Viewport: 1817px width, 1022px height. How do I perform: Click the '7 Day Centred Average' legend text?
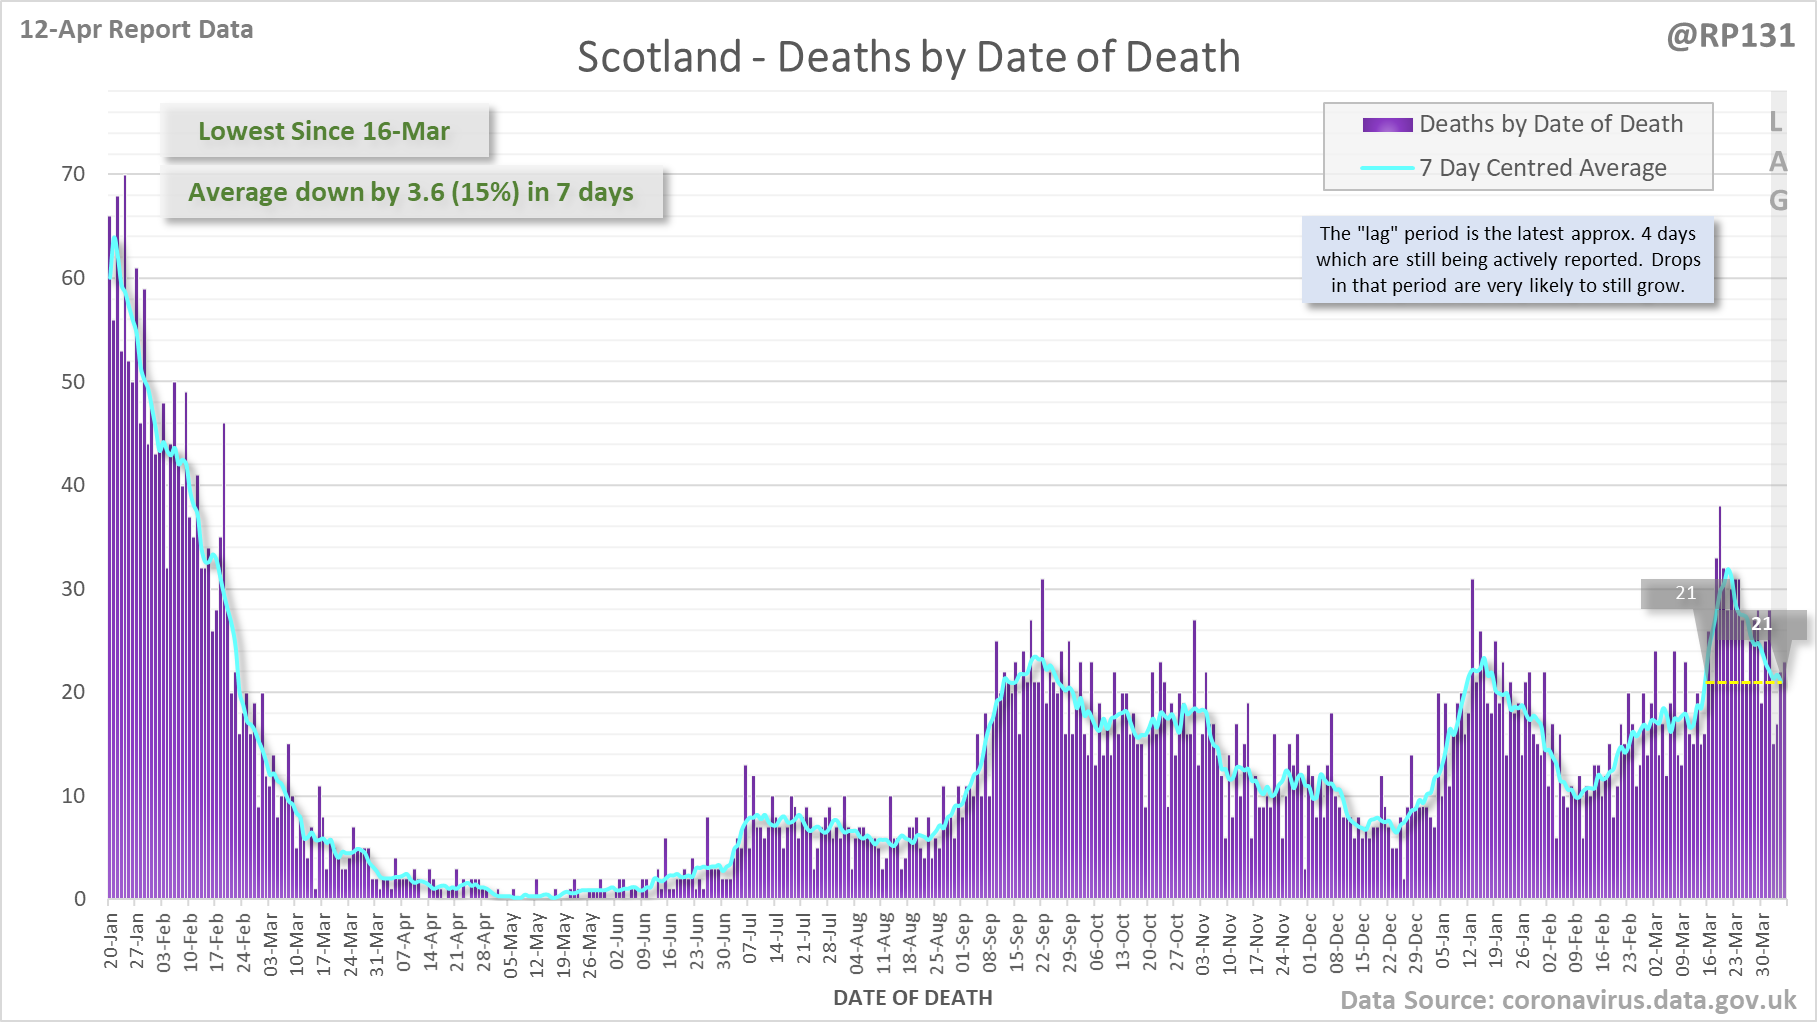click(1542, 168)
